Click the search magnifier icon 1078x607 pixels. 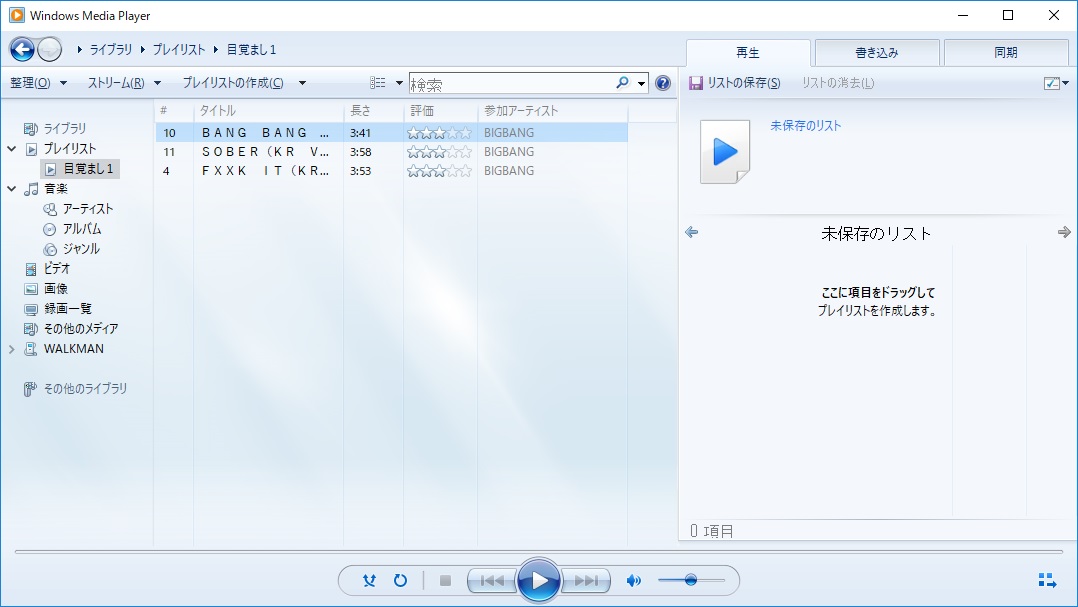tap(622, 83)
